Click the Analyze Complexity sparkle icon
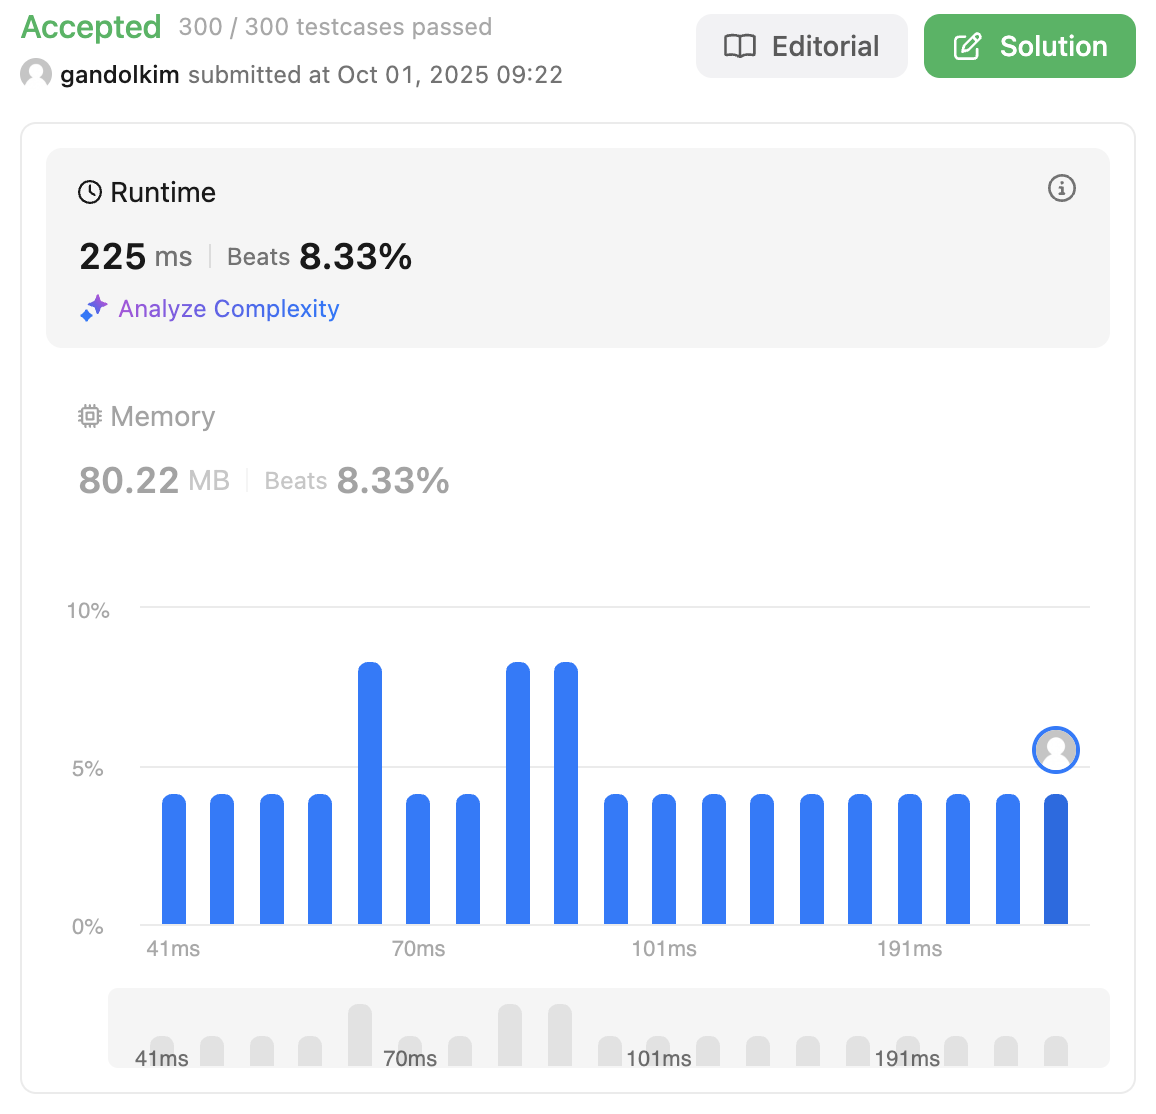This screenshot has height=1114, width=1156. point(94,308)
